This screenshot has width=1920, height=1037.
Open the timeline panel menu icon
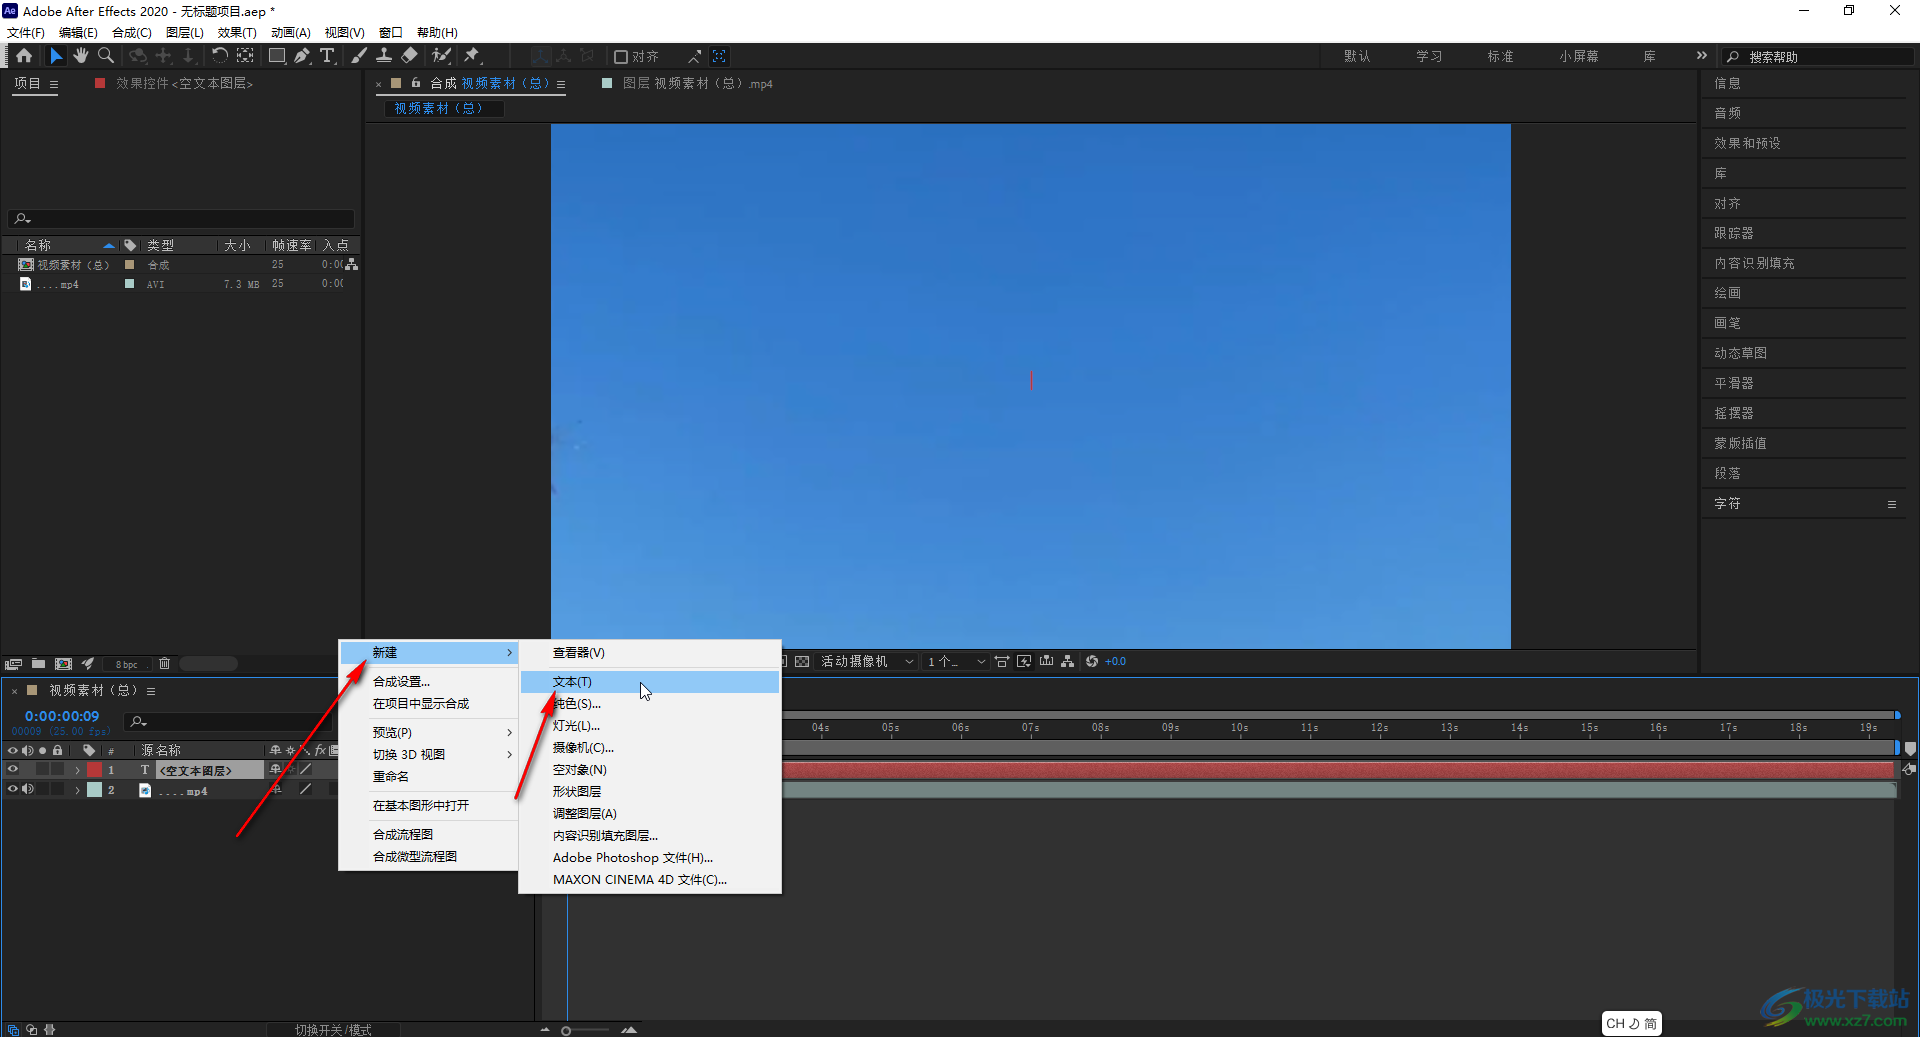coord(151,691)
